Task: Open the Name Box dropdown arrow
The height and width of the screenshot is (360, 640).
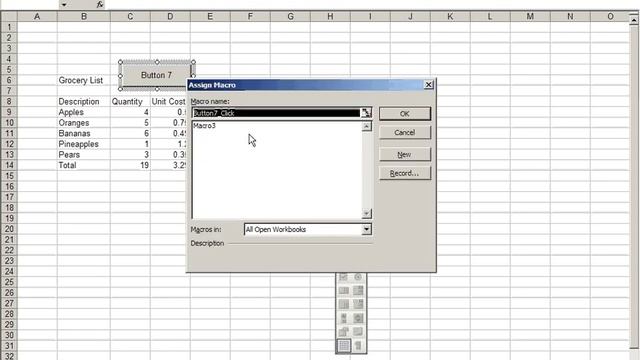Action: (x=64, y=4)
